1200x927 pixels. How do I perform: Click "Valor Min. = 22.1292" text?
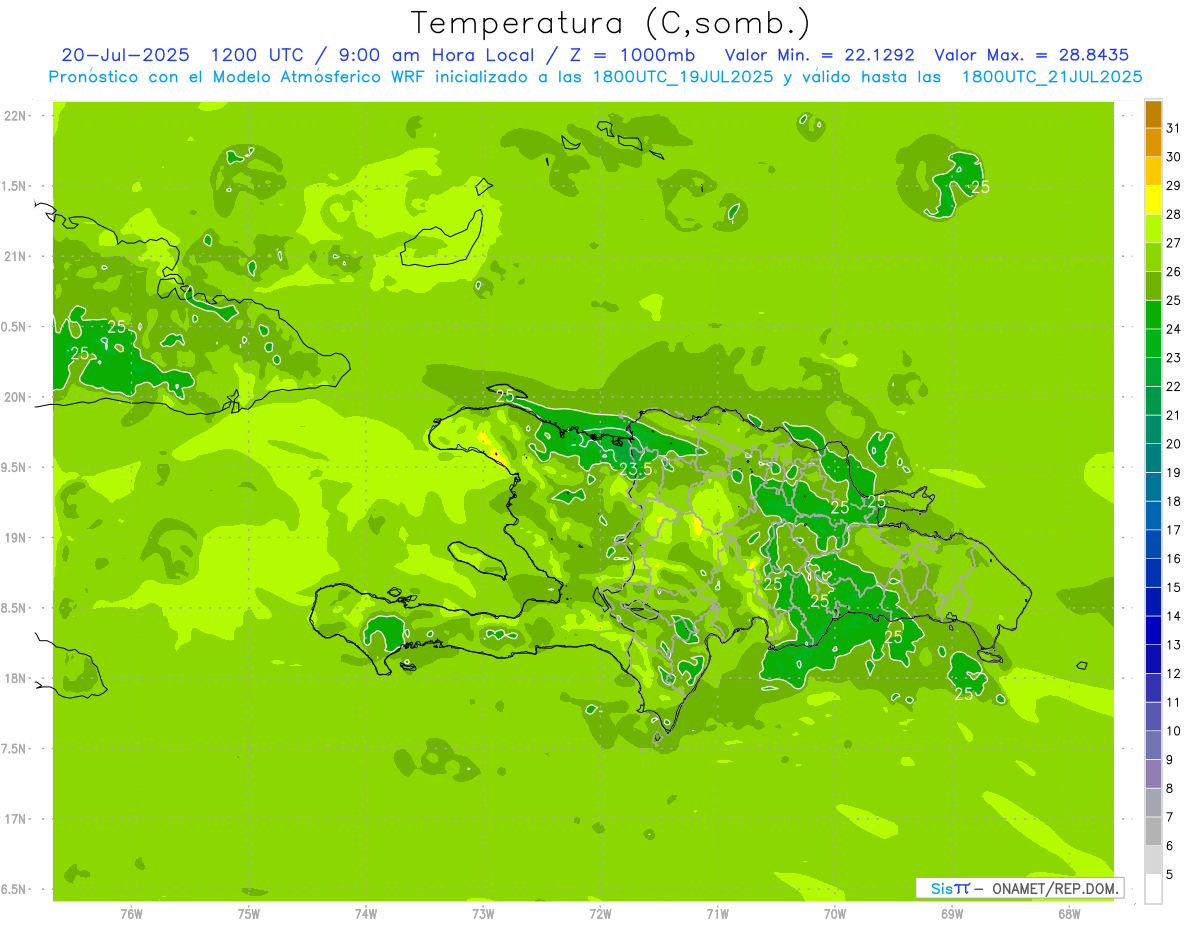pos(819,55)
